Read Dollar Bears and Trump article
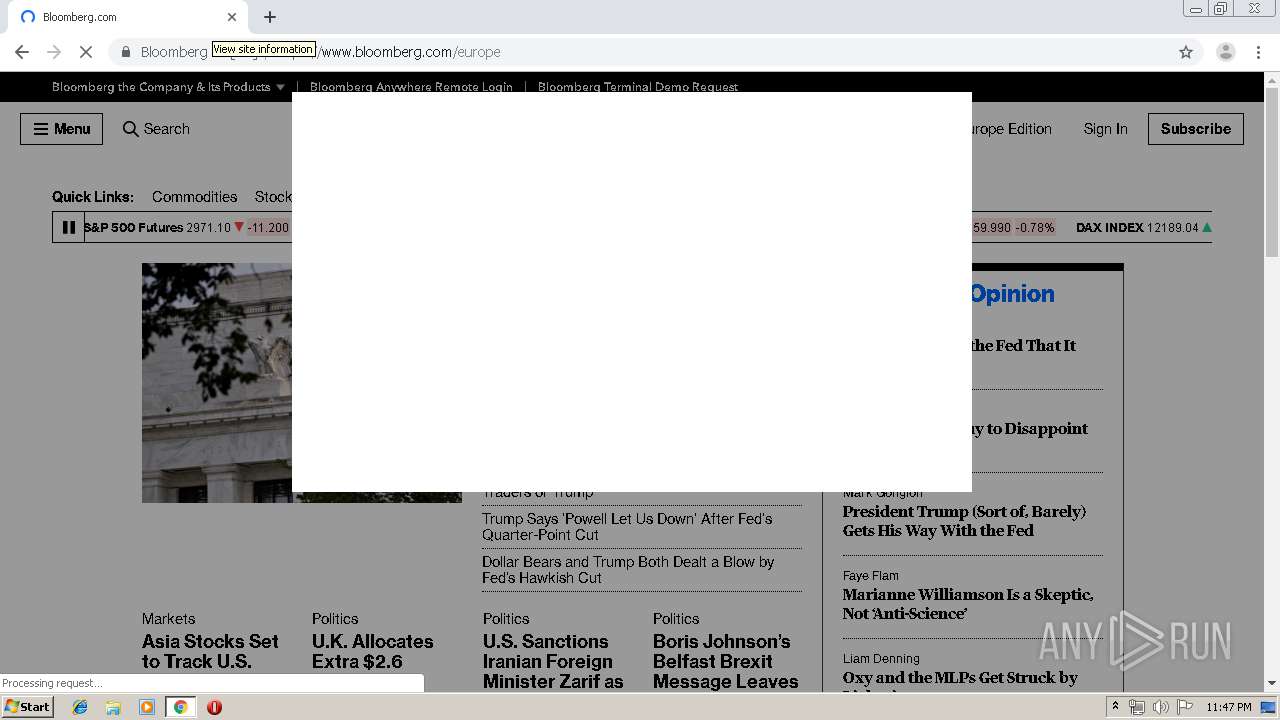Screen dimensions: 1280x720 click(x=628, y=570)
